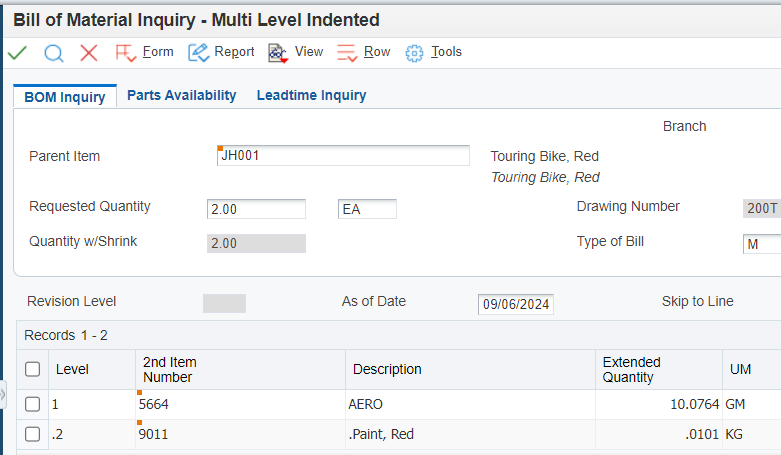
Task: Click the magnifier Find icon
Action: tap(54, 53)
